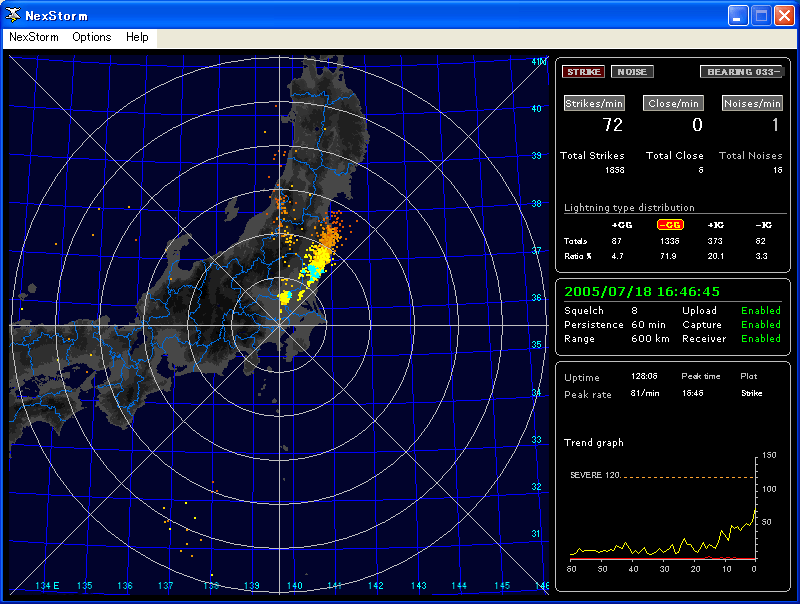Click the Noises/min label button
Screen dimensions: 800x604
coord(752,103)
